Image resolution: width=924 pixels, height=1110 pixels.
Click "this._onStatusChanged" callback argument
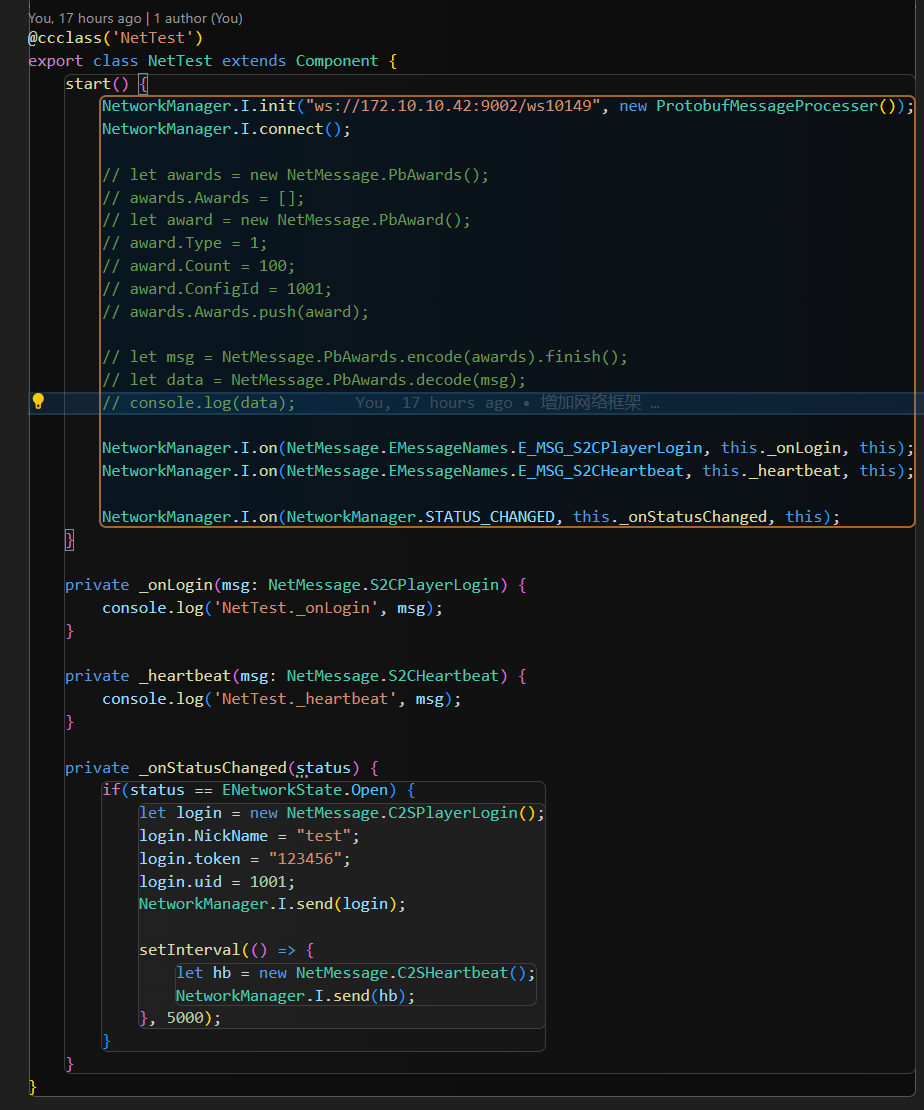click(671, 517)
